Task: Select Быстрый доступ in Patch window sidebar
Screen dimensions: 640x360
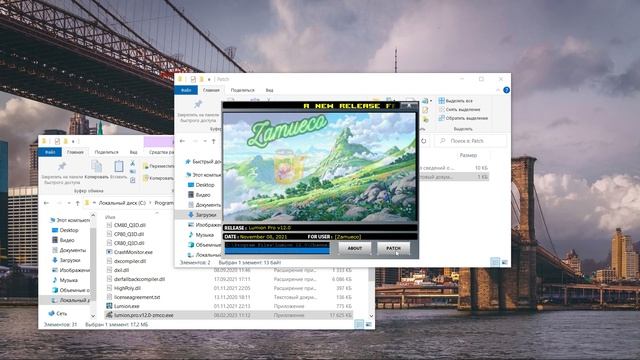Action: [x=202, y=162]
